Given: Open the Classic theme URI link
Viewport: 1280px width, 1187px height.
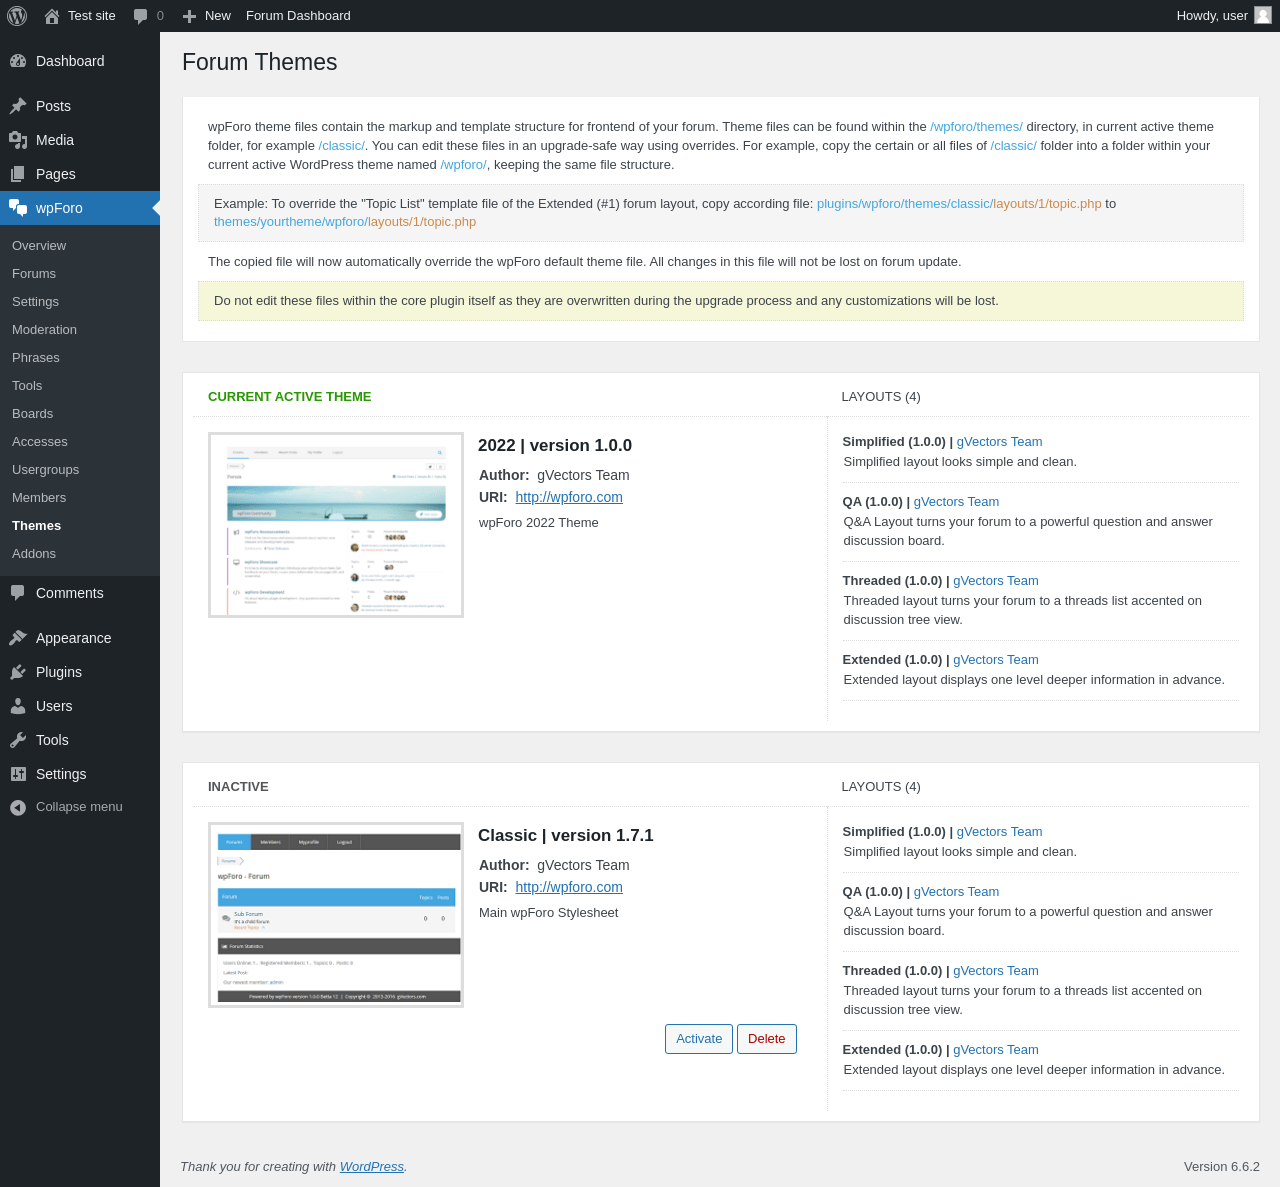Looking at the screenshot, I should pyautogui.click(x=569, y=887).
